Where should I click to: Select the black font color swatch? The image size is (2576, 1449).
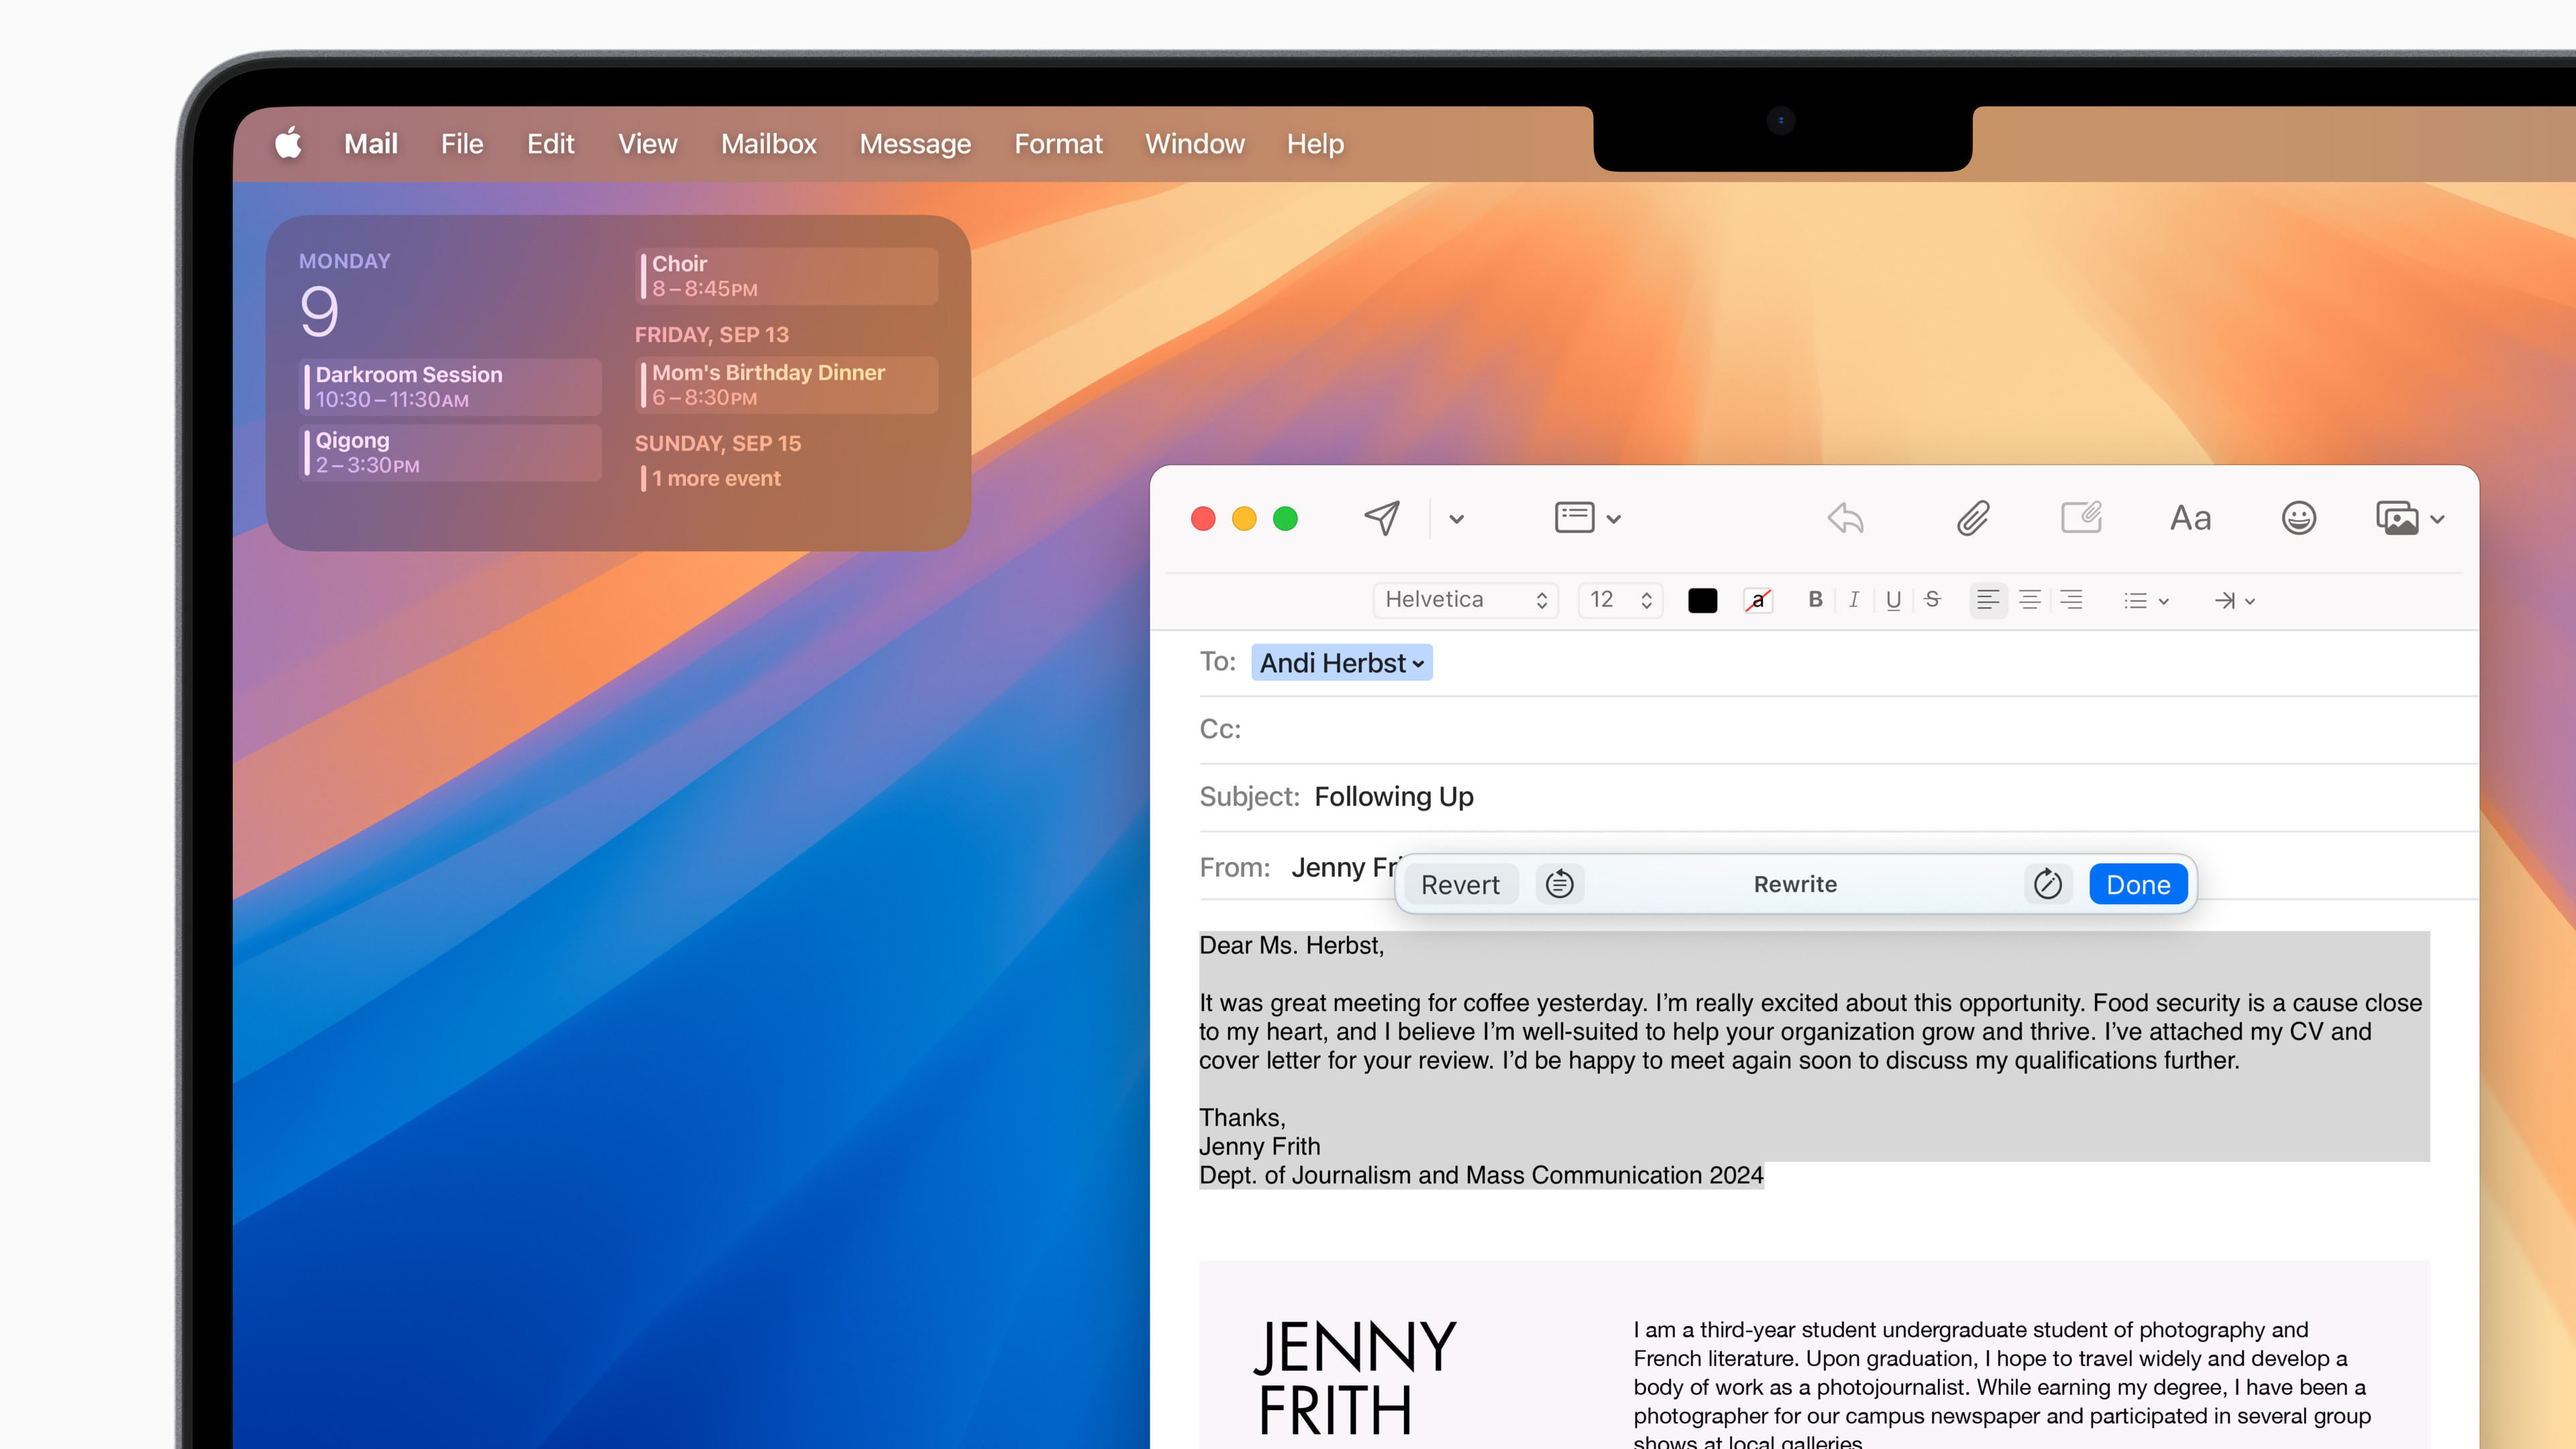click(1704, 600)
